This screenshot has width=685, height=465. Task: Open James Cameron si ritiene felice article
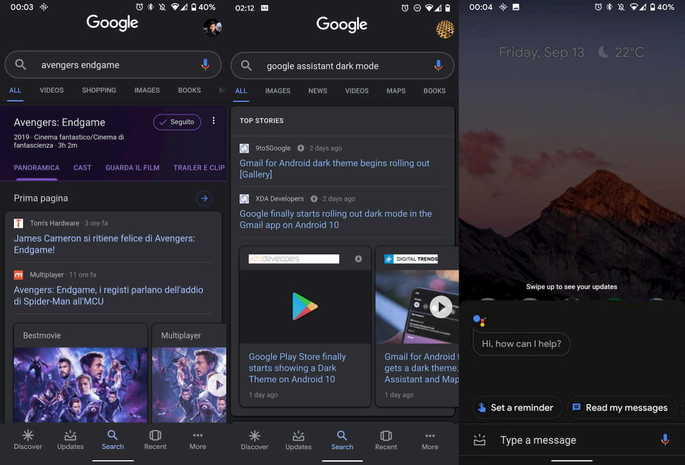[x=104, y=244]
